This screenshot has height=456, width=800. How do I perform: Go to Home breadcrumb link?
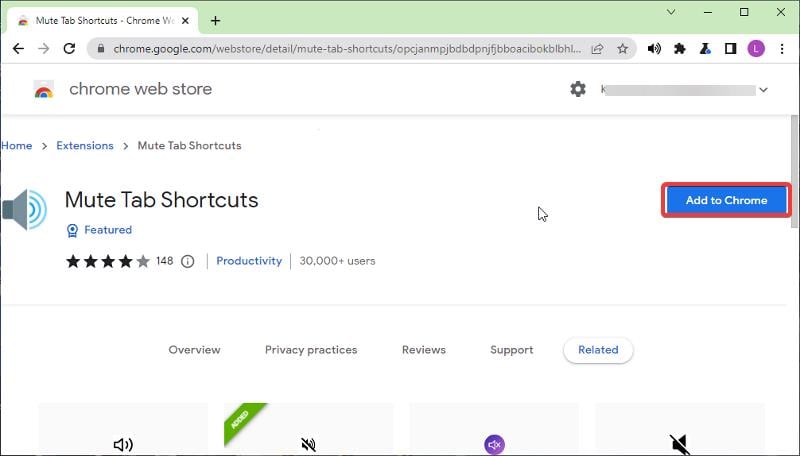[16, 145]
